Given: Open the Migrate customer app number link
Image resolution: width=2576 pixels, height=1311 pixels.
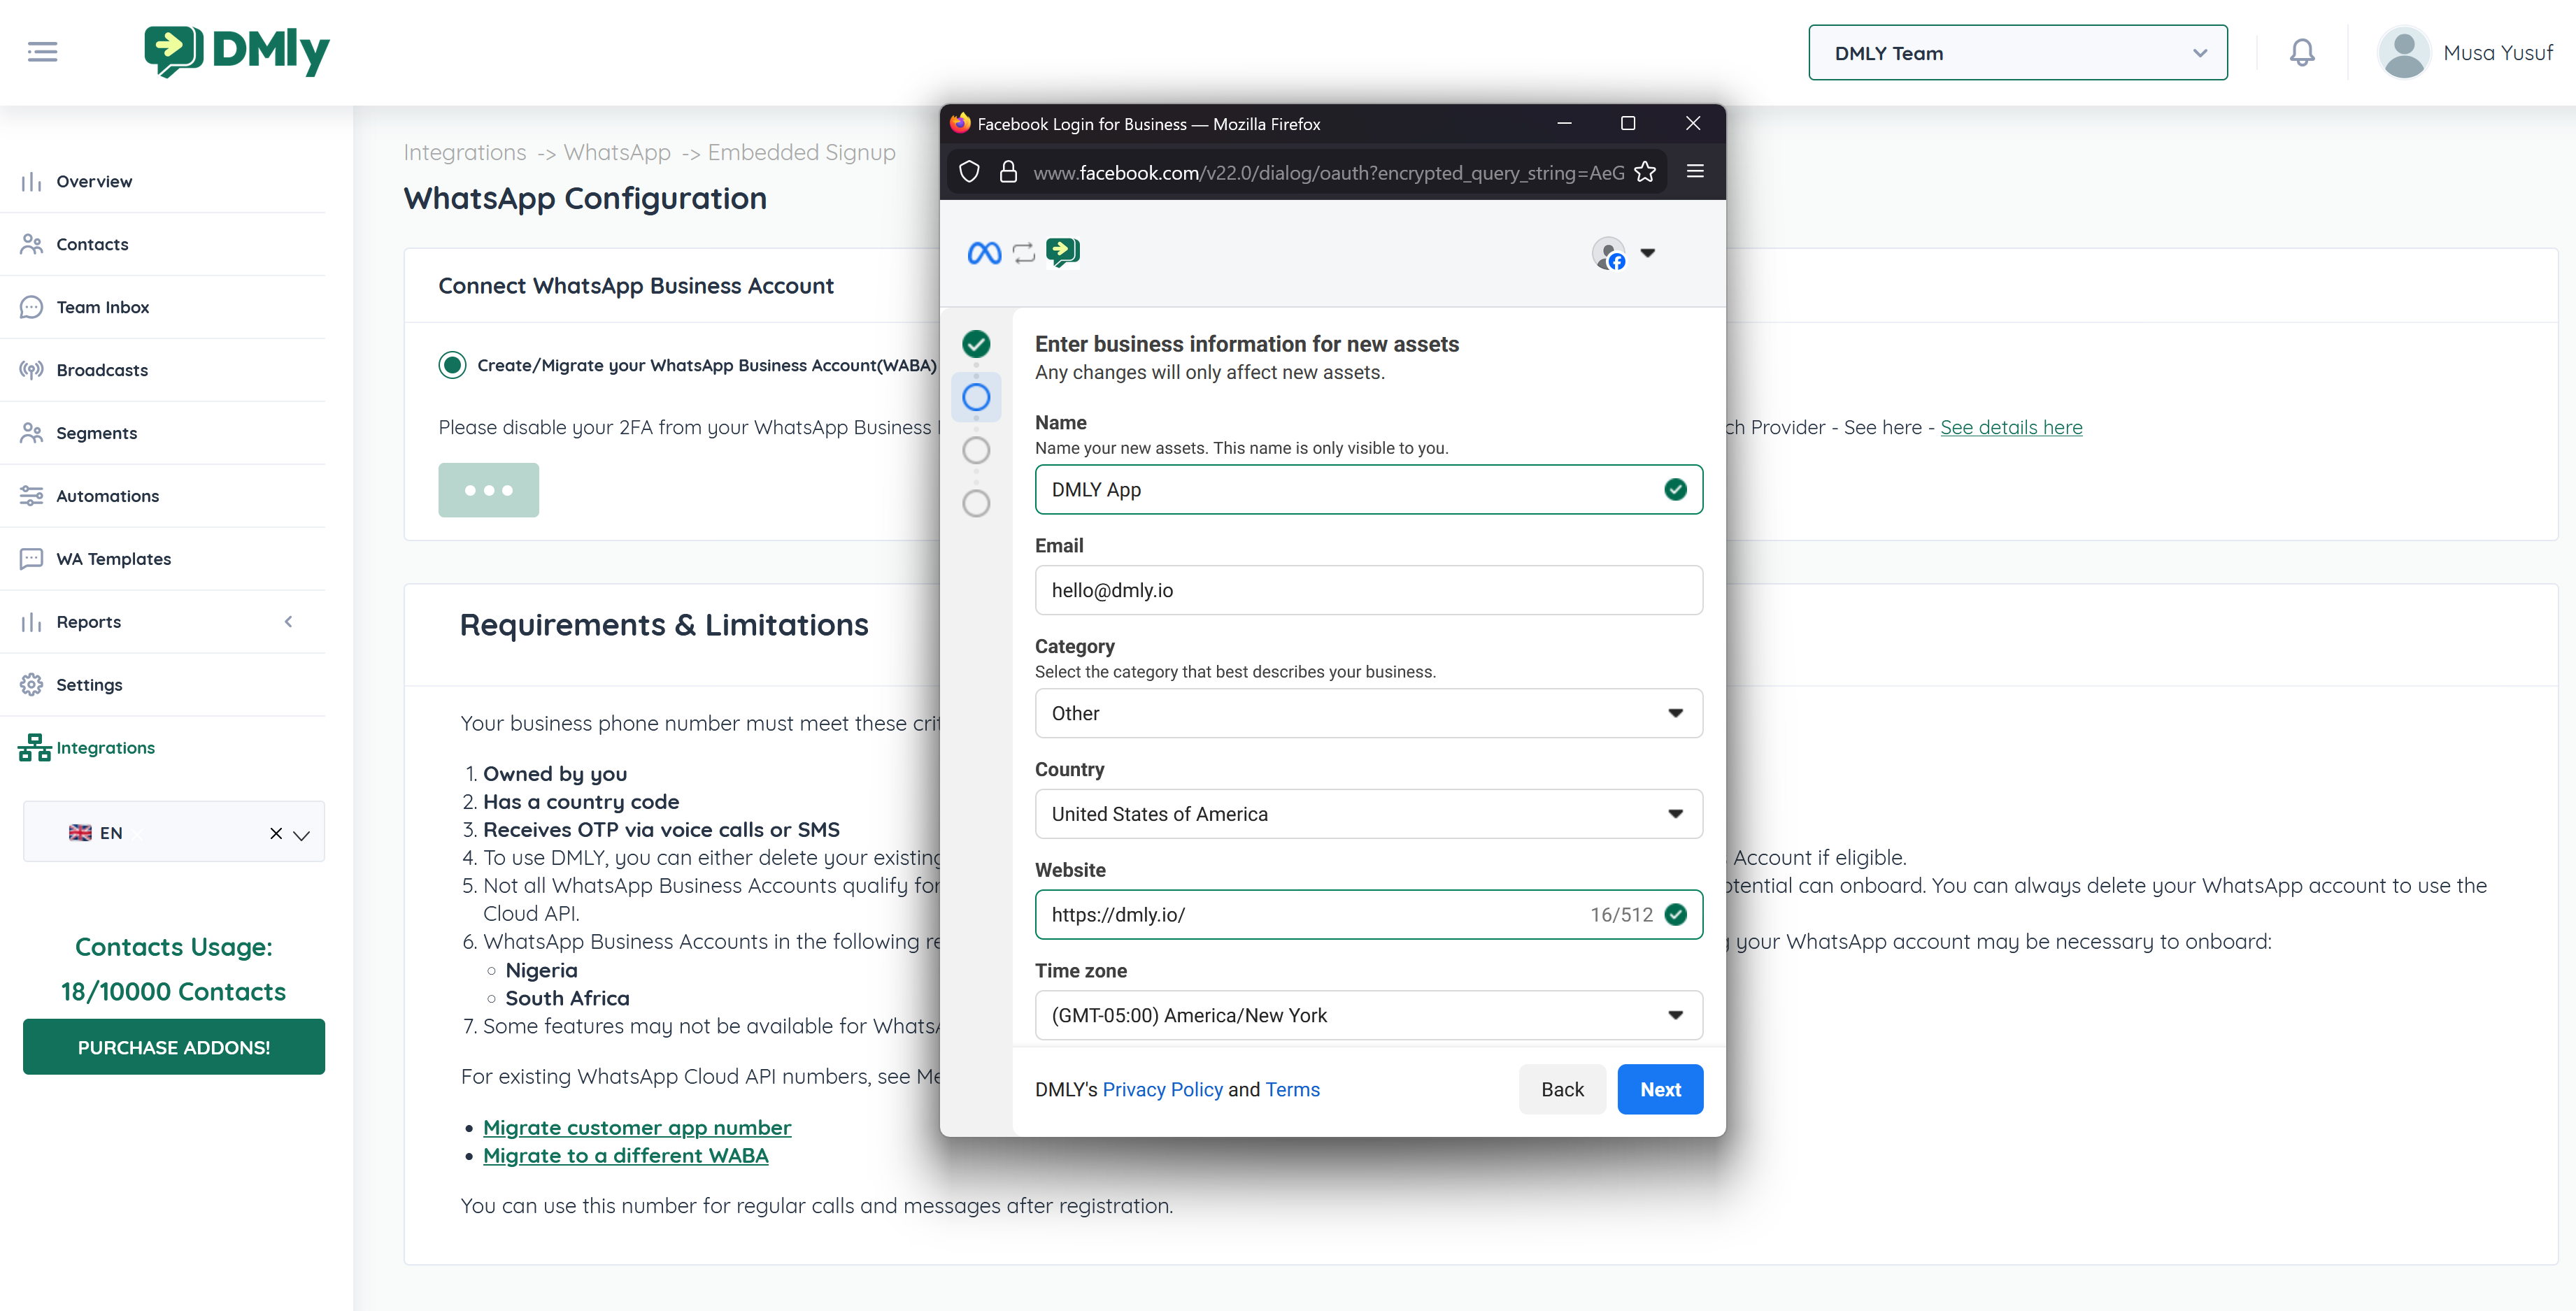Looking at the screenshot, I should [x=636, y=1127].
